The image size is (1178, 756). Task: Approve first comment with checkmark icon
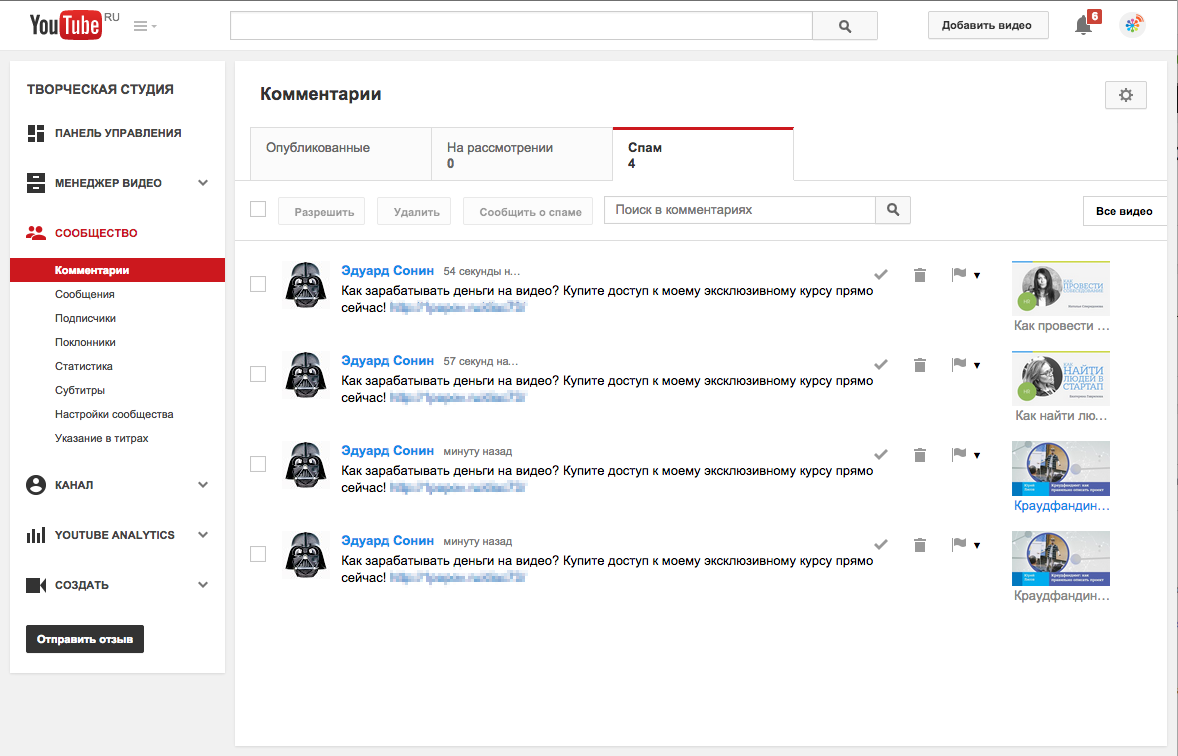881,274
